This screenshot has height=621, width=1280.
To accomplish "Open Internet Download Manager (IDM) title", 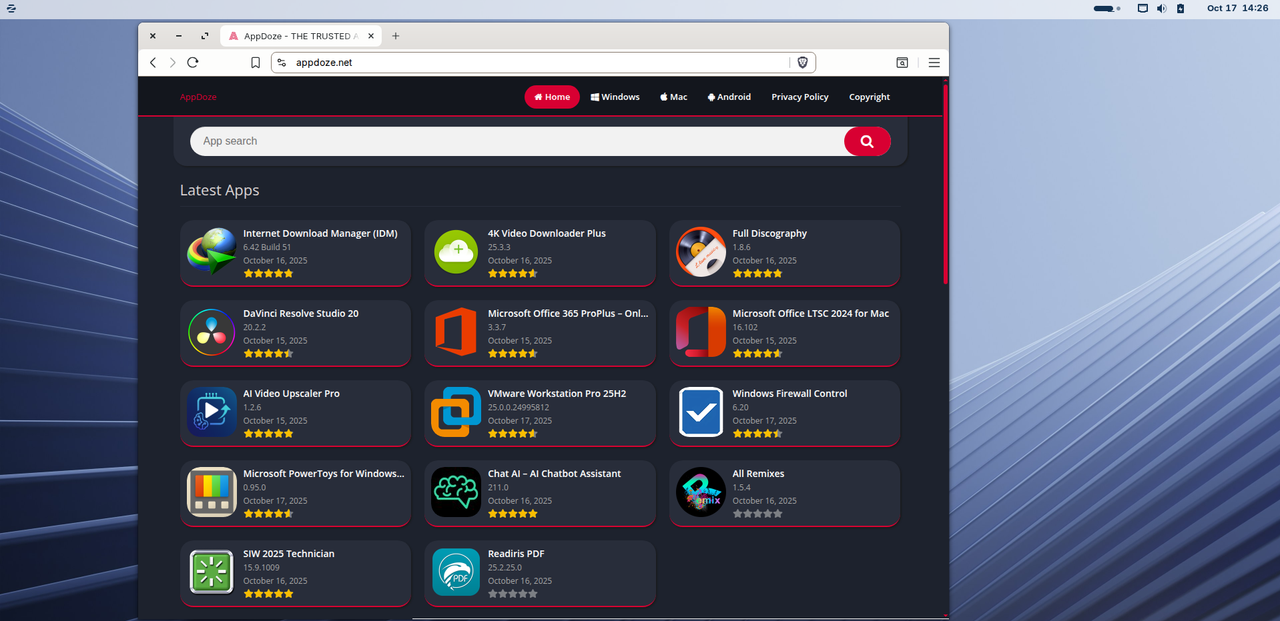I will [320, 233].
